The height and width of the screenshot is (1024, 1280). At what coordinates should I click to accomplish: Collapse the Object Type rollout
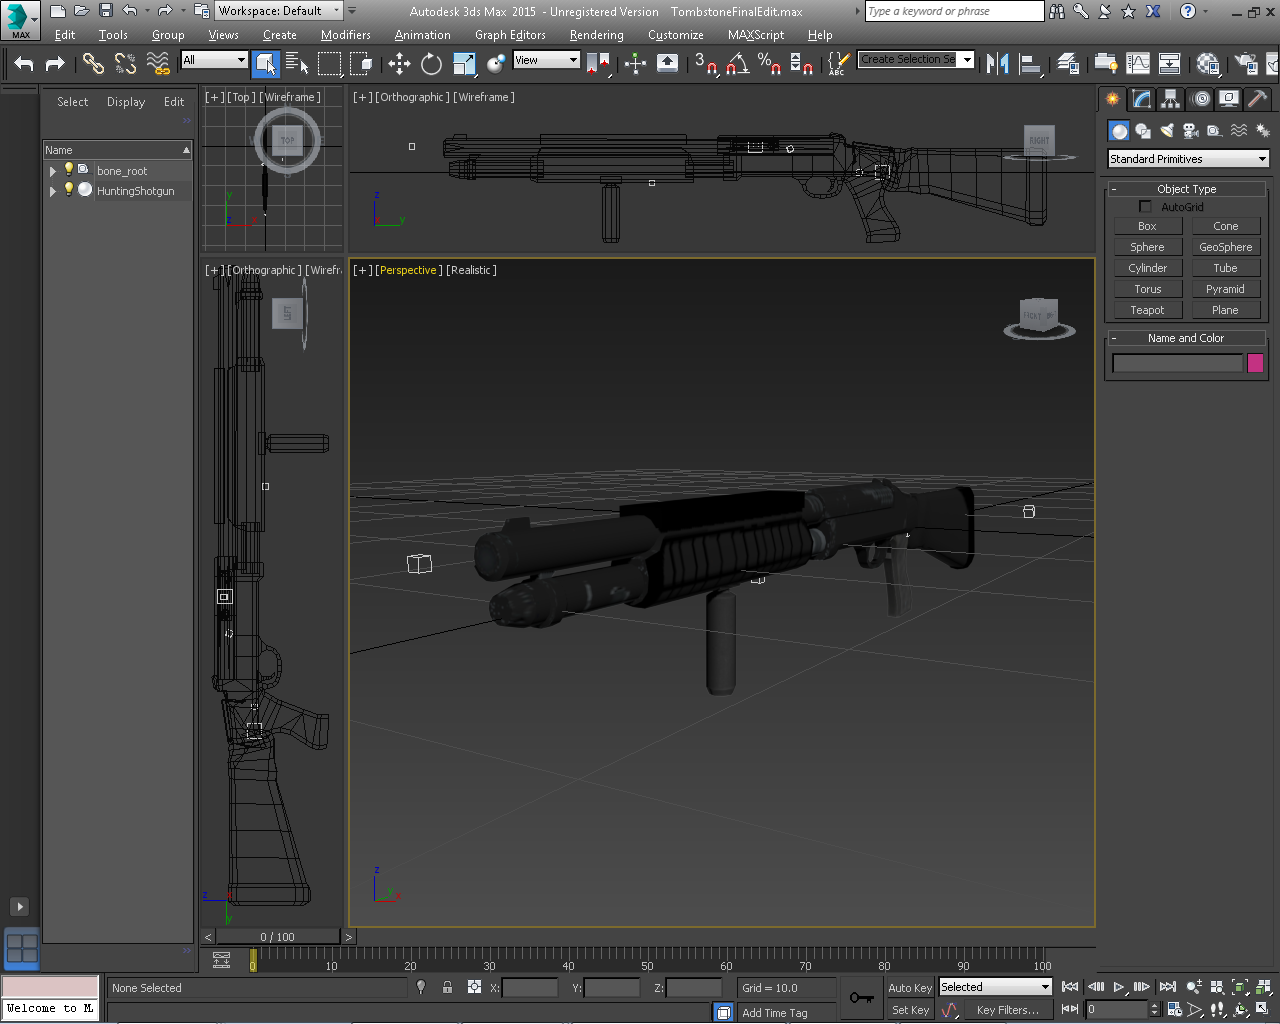(x=1186, y=189)
